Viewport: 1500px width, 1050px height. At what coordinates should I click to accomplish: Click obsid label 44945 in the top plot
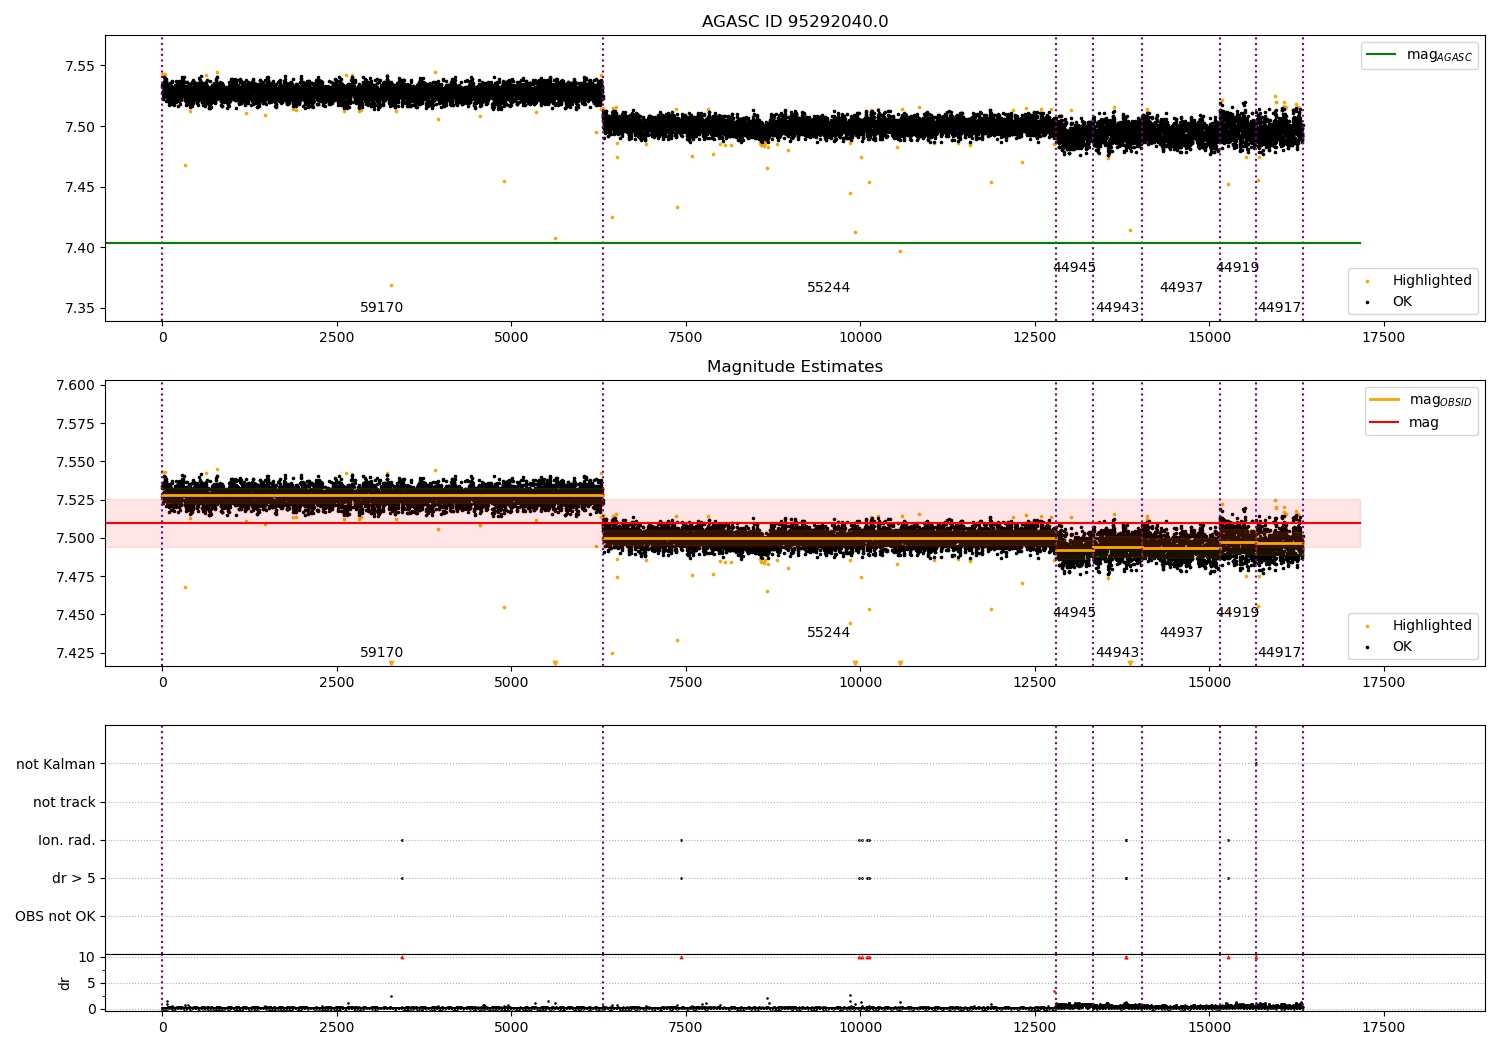1075,267
